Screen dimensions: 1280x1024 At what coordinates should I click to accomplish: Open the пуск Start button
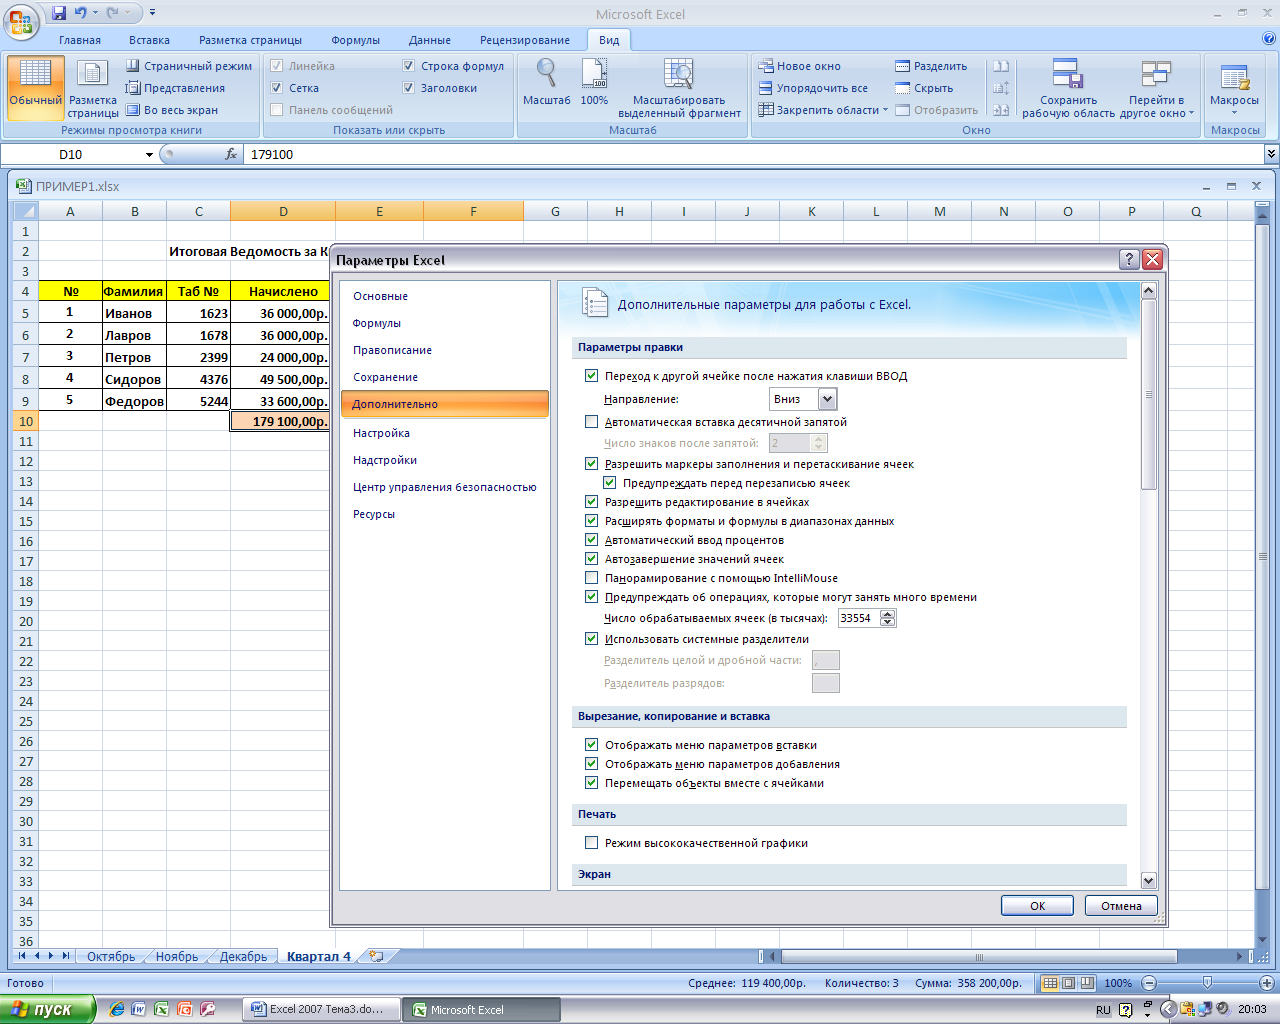point(47,1009)
